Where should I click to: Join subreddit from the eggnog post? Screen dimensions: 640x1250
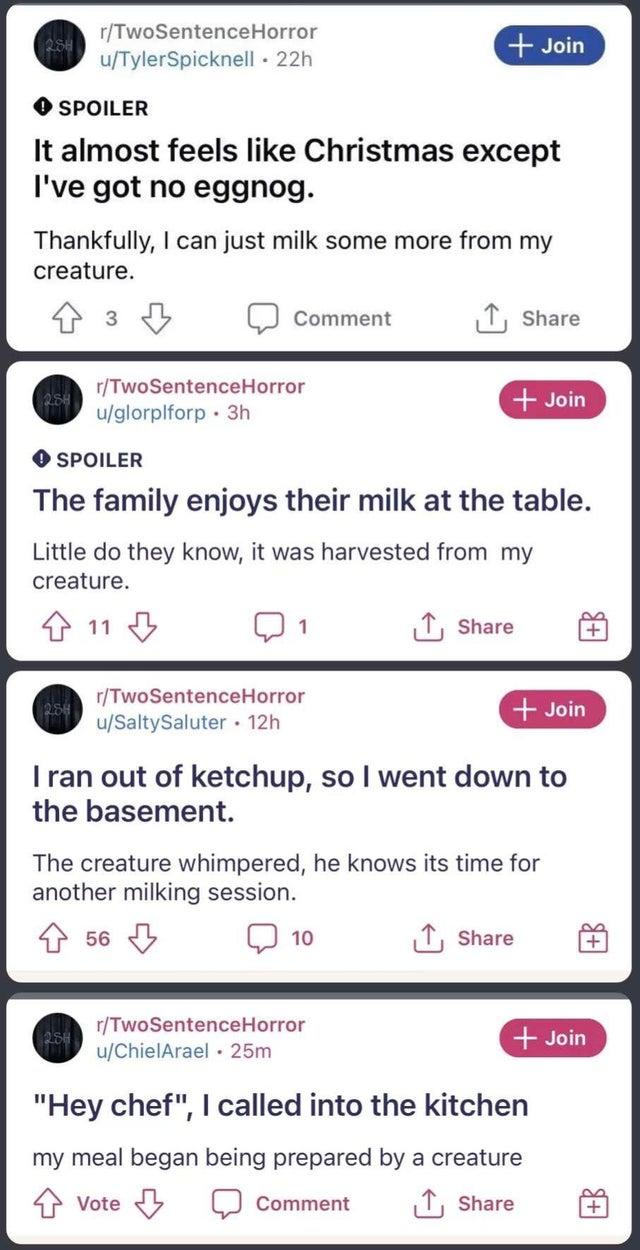tap(549, 45)
